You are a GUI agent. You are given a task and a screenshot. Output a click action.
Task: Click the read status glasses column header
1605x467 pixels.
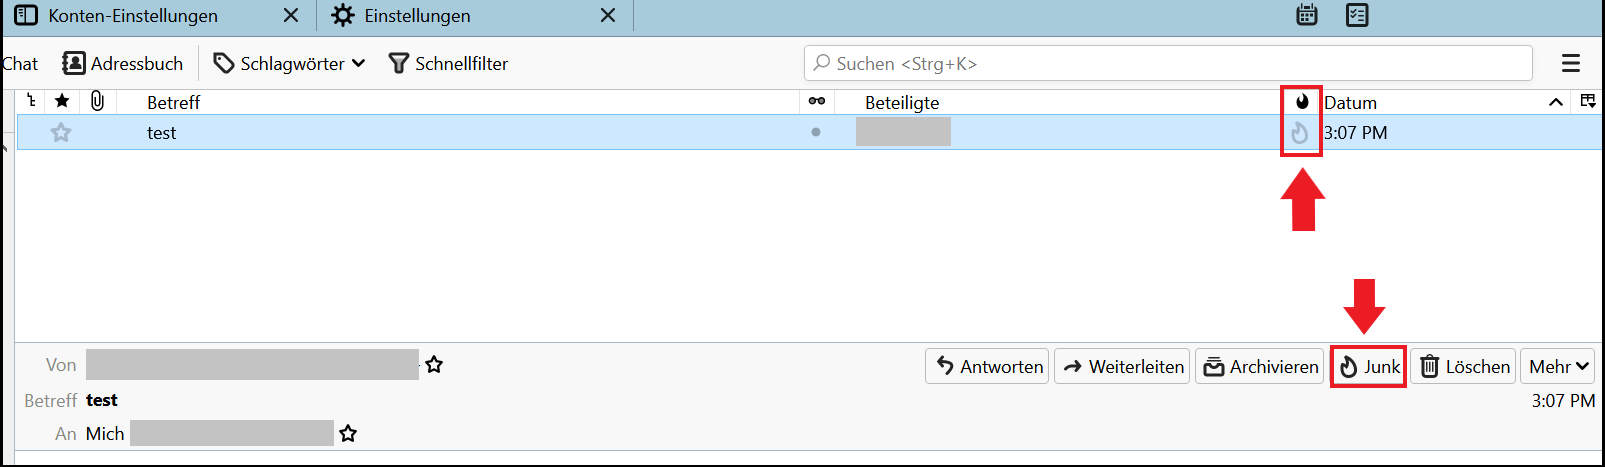[x=817, y=101]
